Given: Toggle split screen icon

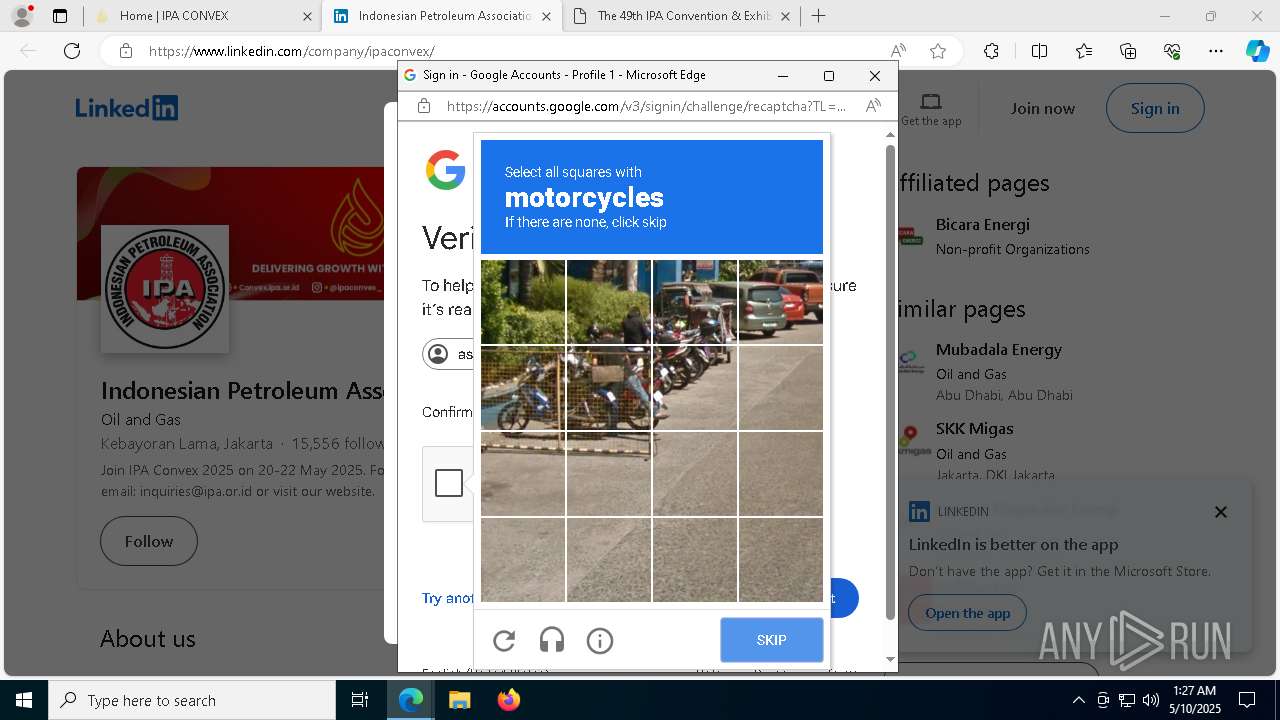Looking at the screenshot, I should click(x=1039, y=51).
